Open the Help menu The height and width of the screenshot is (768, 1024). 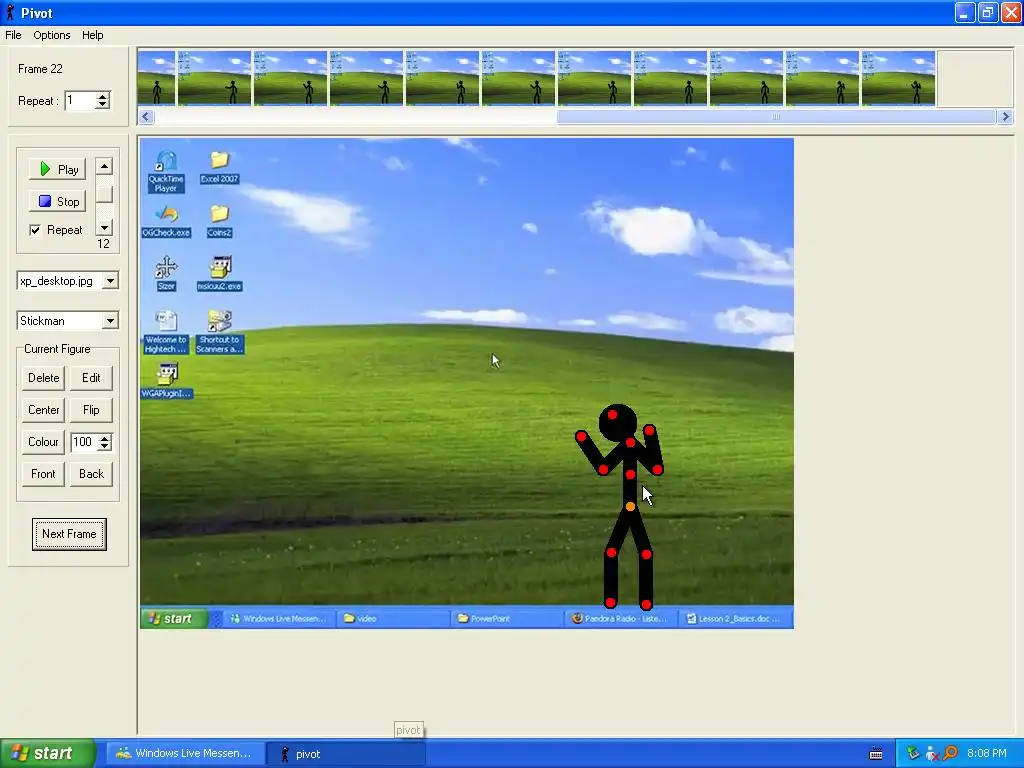point(92,35)
